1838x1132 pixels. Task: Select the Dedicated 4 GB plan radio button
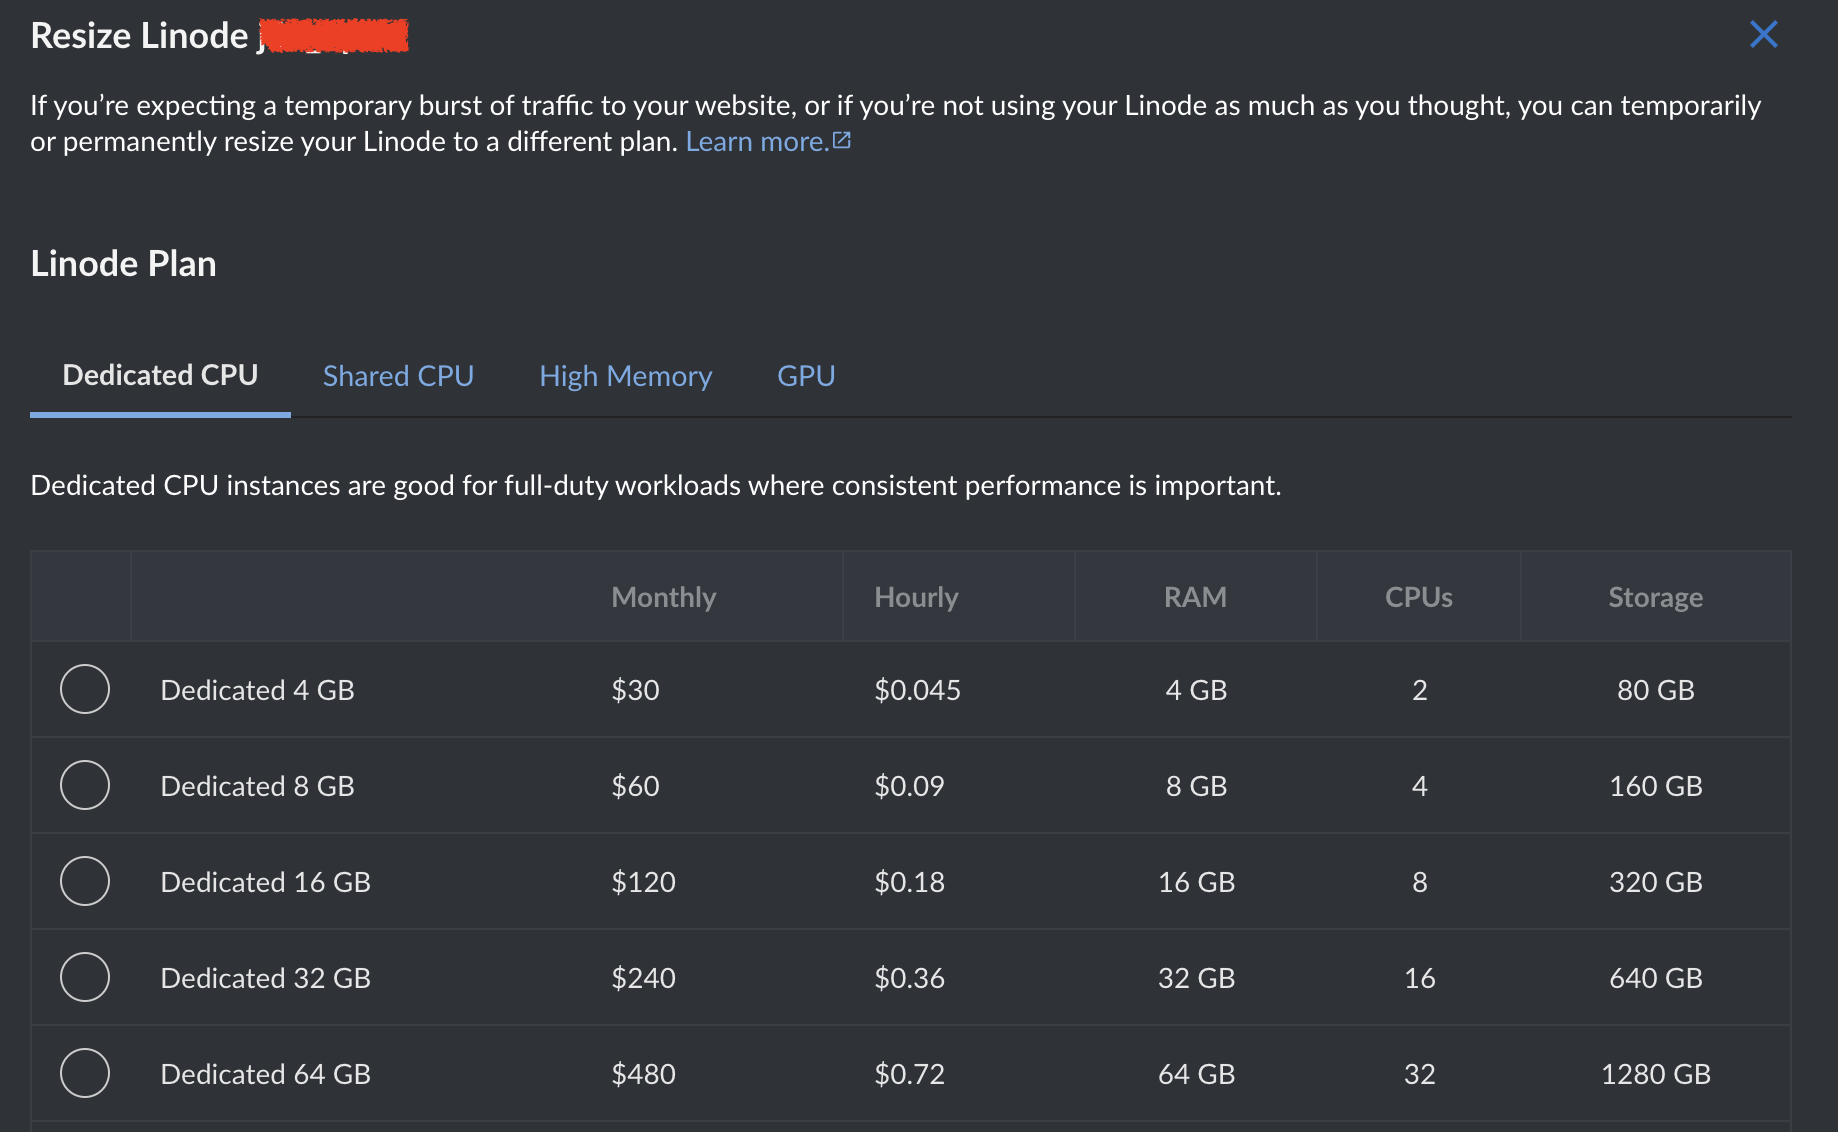(85, 689)
